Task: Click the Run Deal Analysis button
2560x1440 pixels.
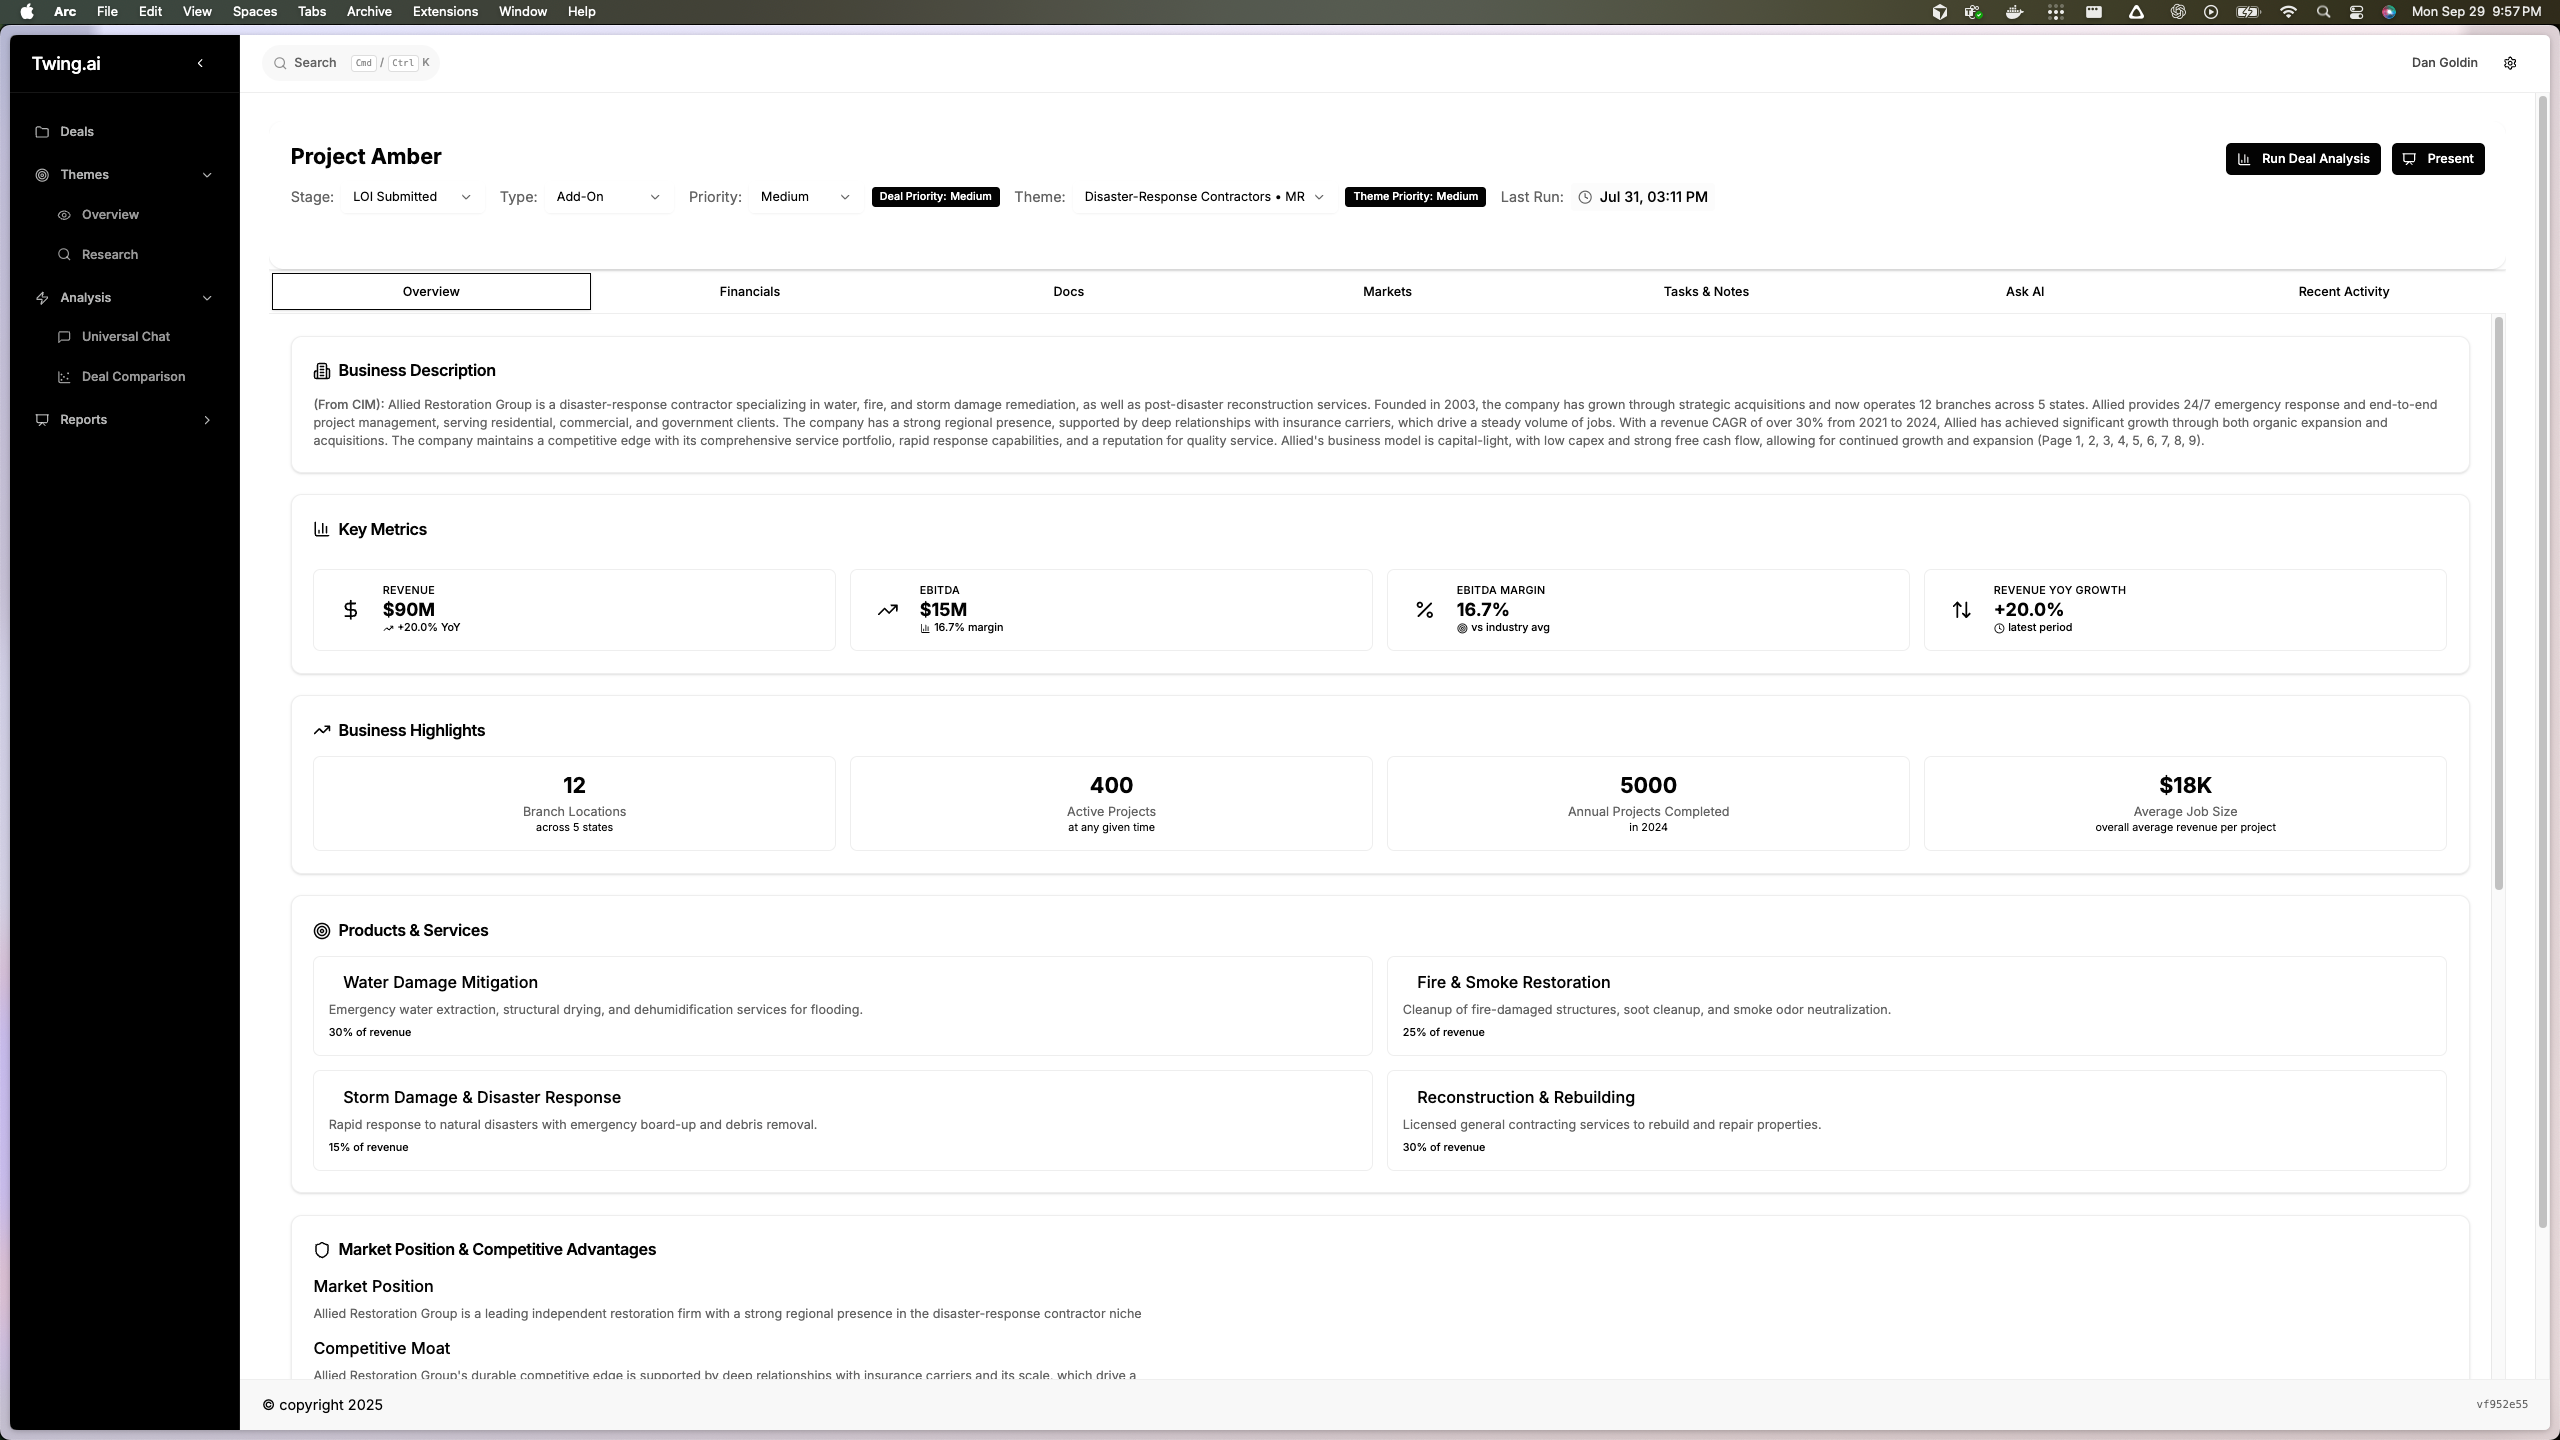Action: [x=2302, y=158]
